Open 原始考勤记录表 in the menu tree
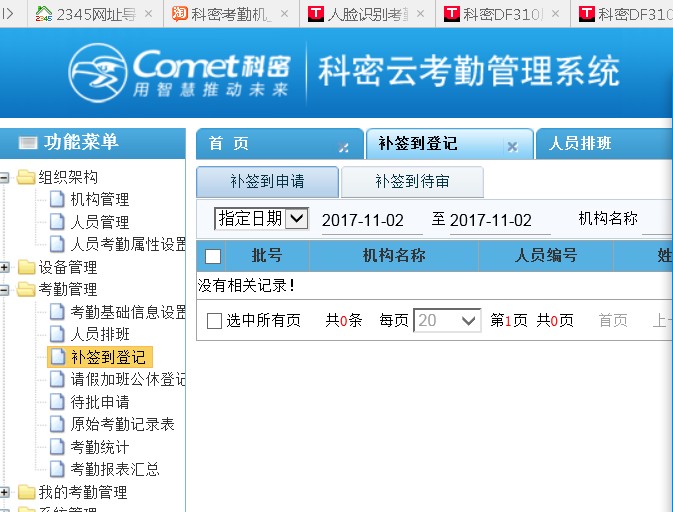Screen dimensions: 673x512 click(x=122, y=424)
